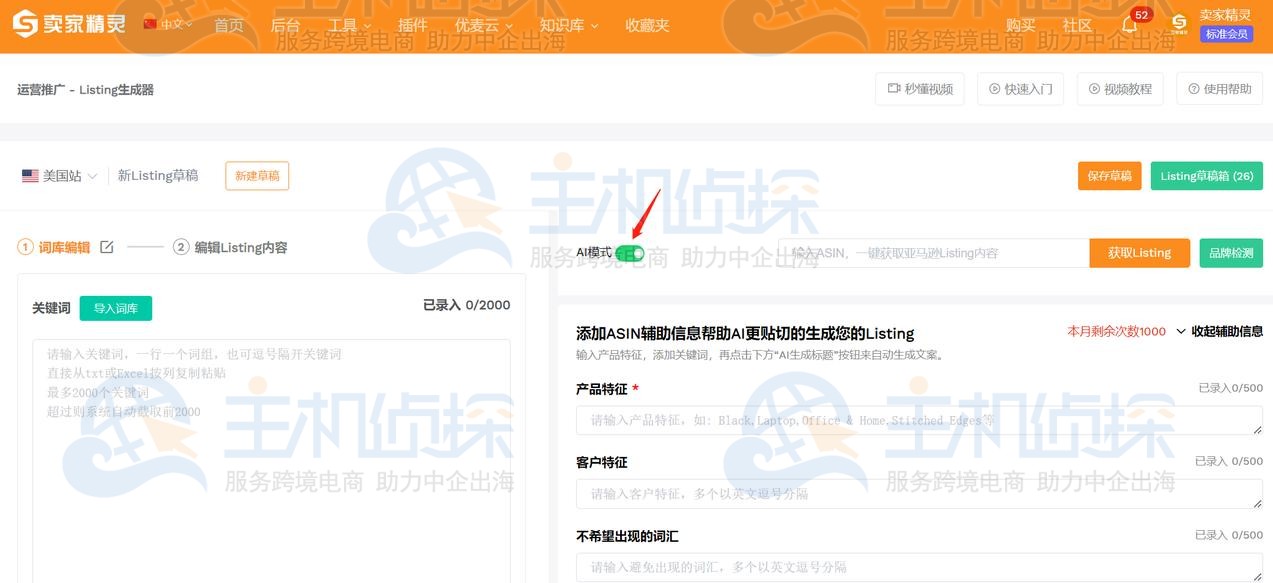
Task: Open 使用帮助 button
Action: pos(1219,89)
